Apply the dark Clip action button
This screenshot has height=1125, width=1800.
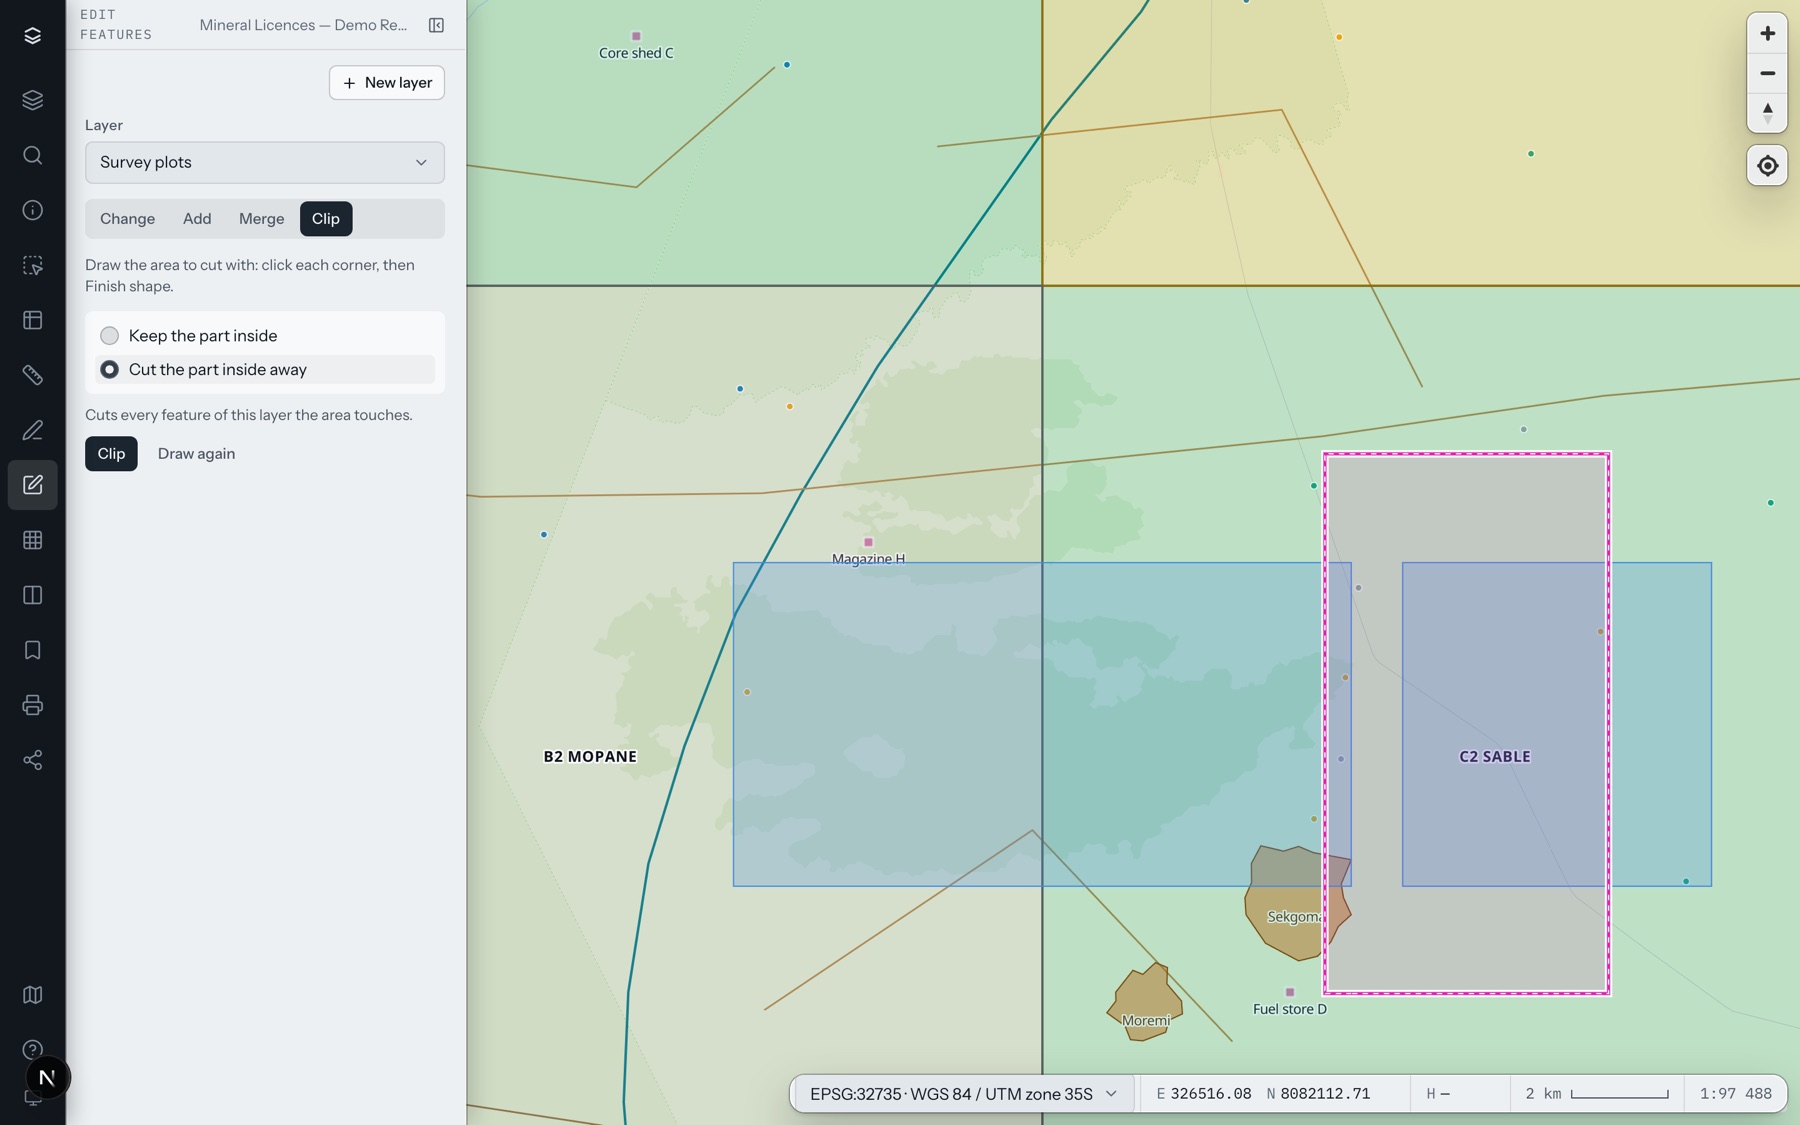(x=111, y=454)
